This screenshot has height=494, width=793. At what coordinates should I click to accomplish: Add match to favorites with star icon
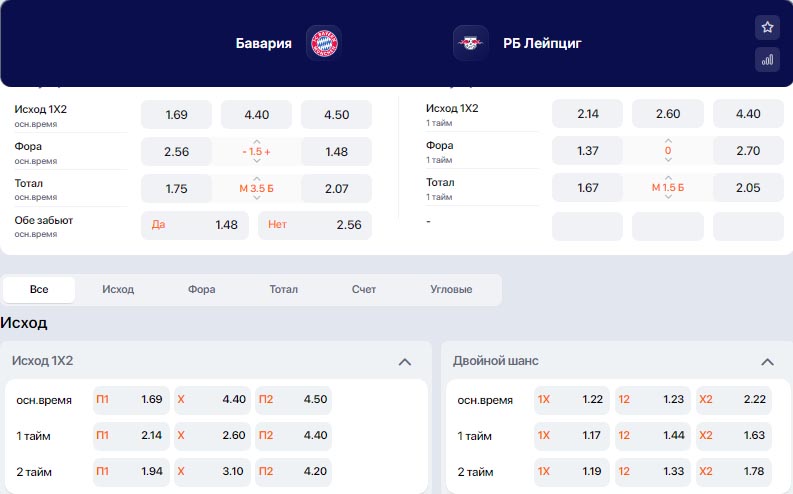[x=767, y=27]
